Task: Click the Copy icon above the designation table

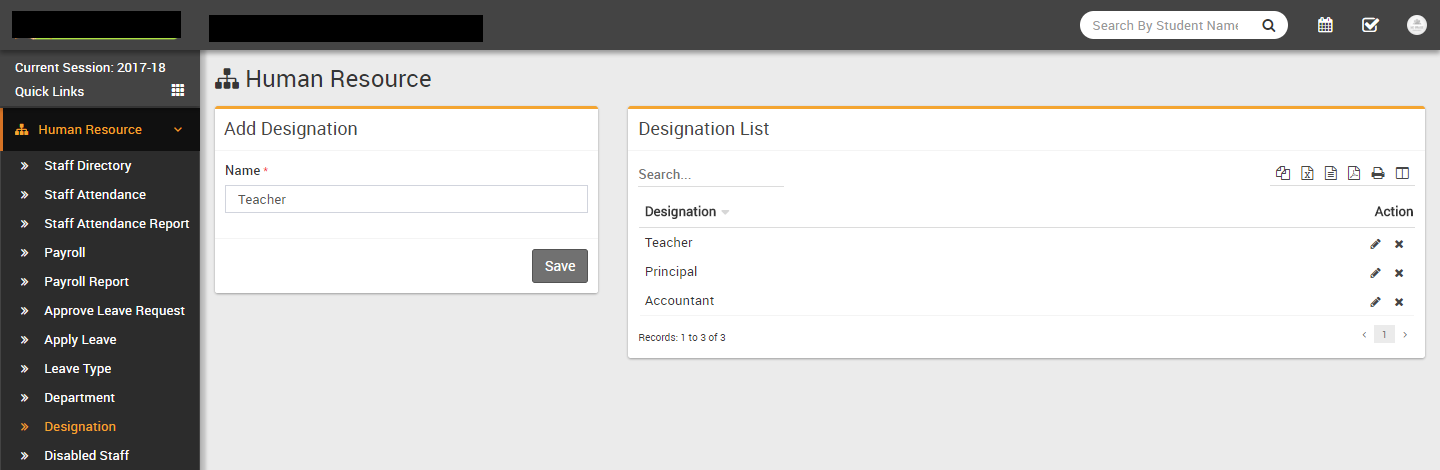Action: click(1283, 173)
